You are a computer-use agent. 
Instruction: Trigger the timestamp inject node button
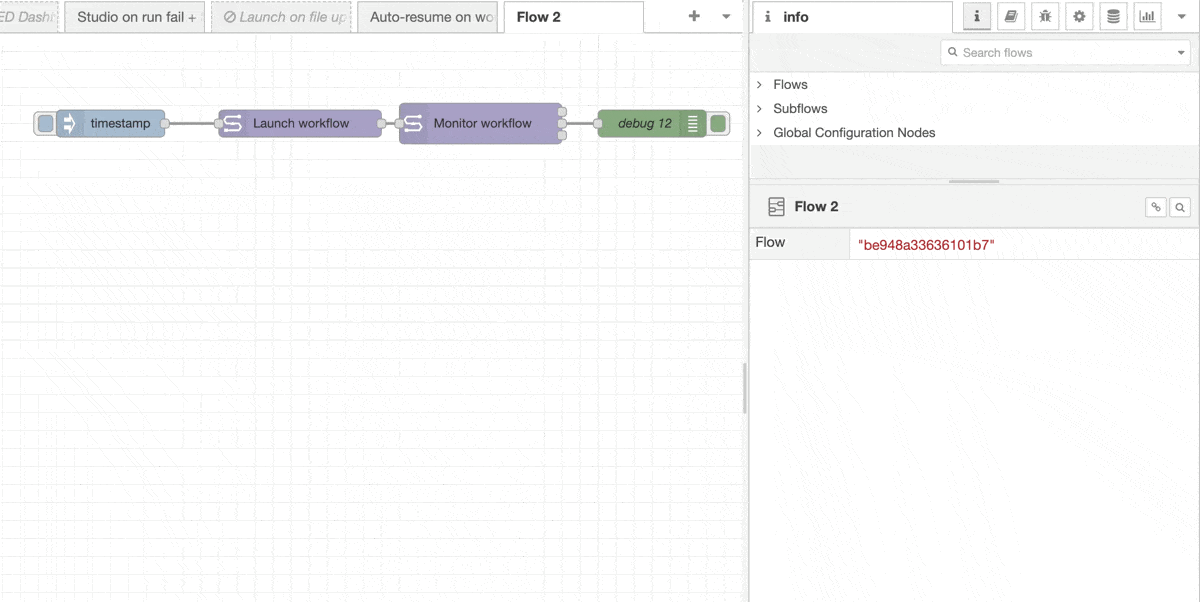tap(44, 123)
